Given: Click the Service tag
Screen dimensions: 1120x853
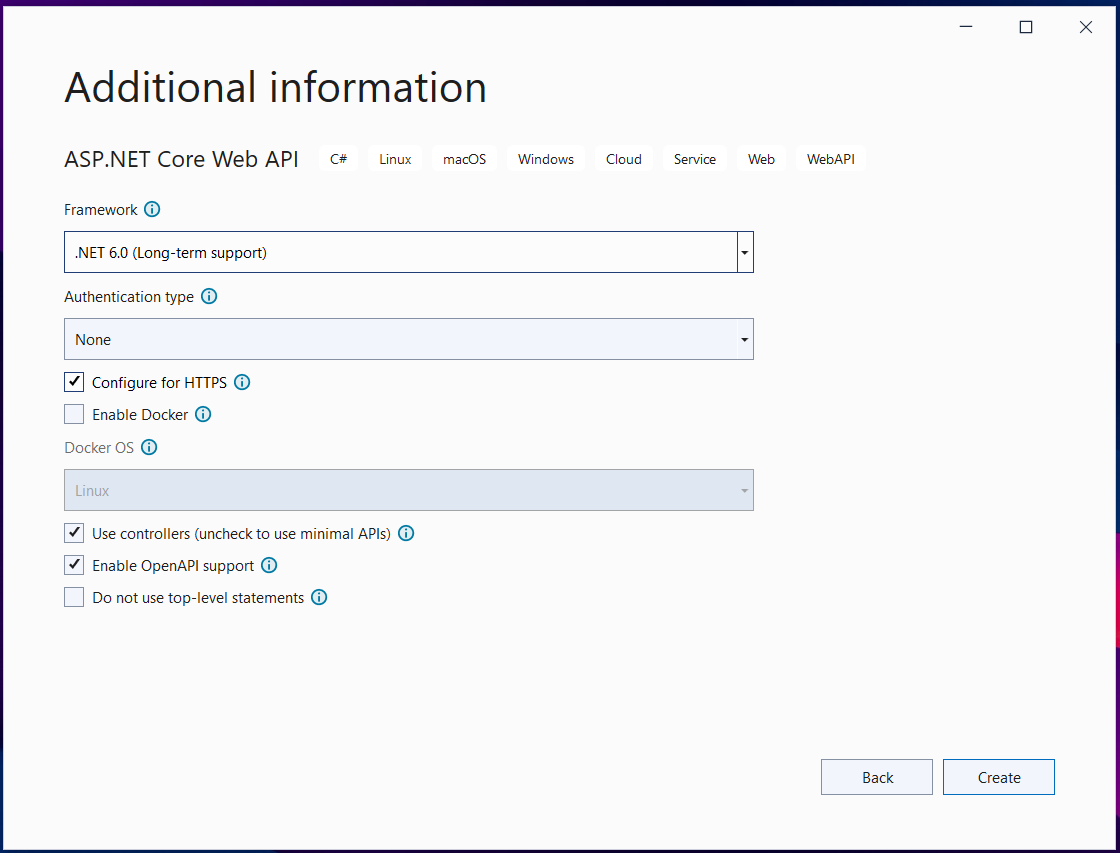Looking at the screenshot, I should point(694,159).
